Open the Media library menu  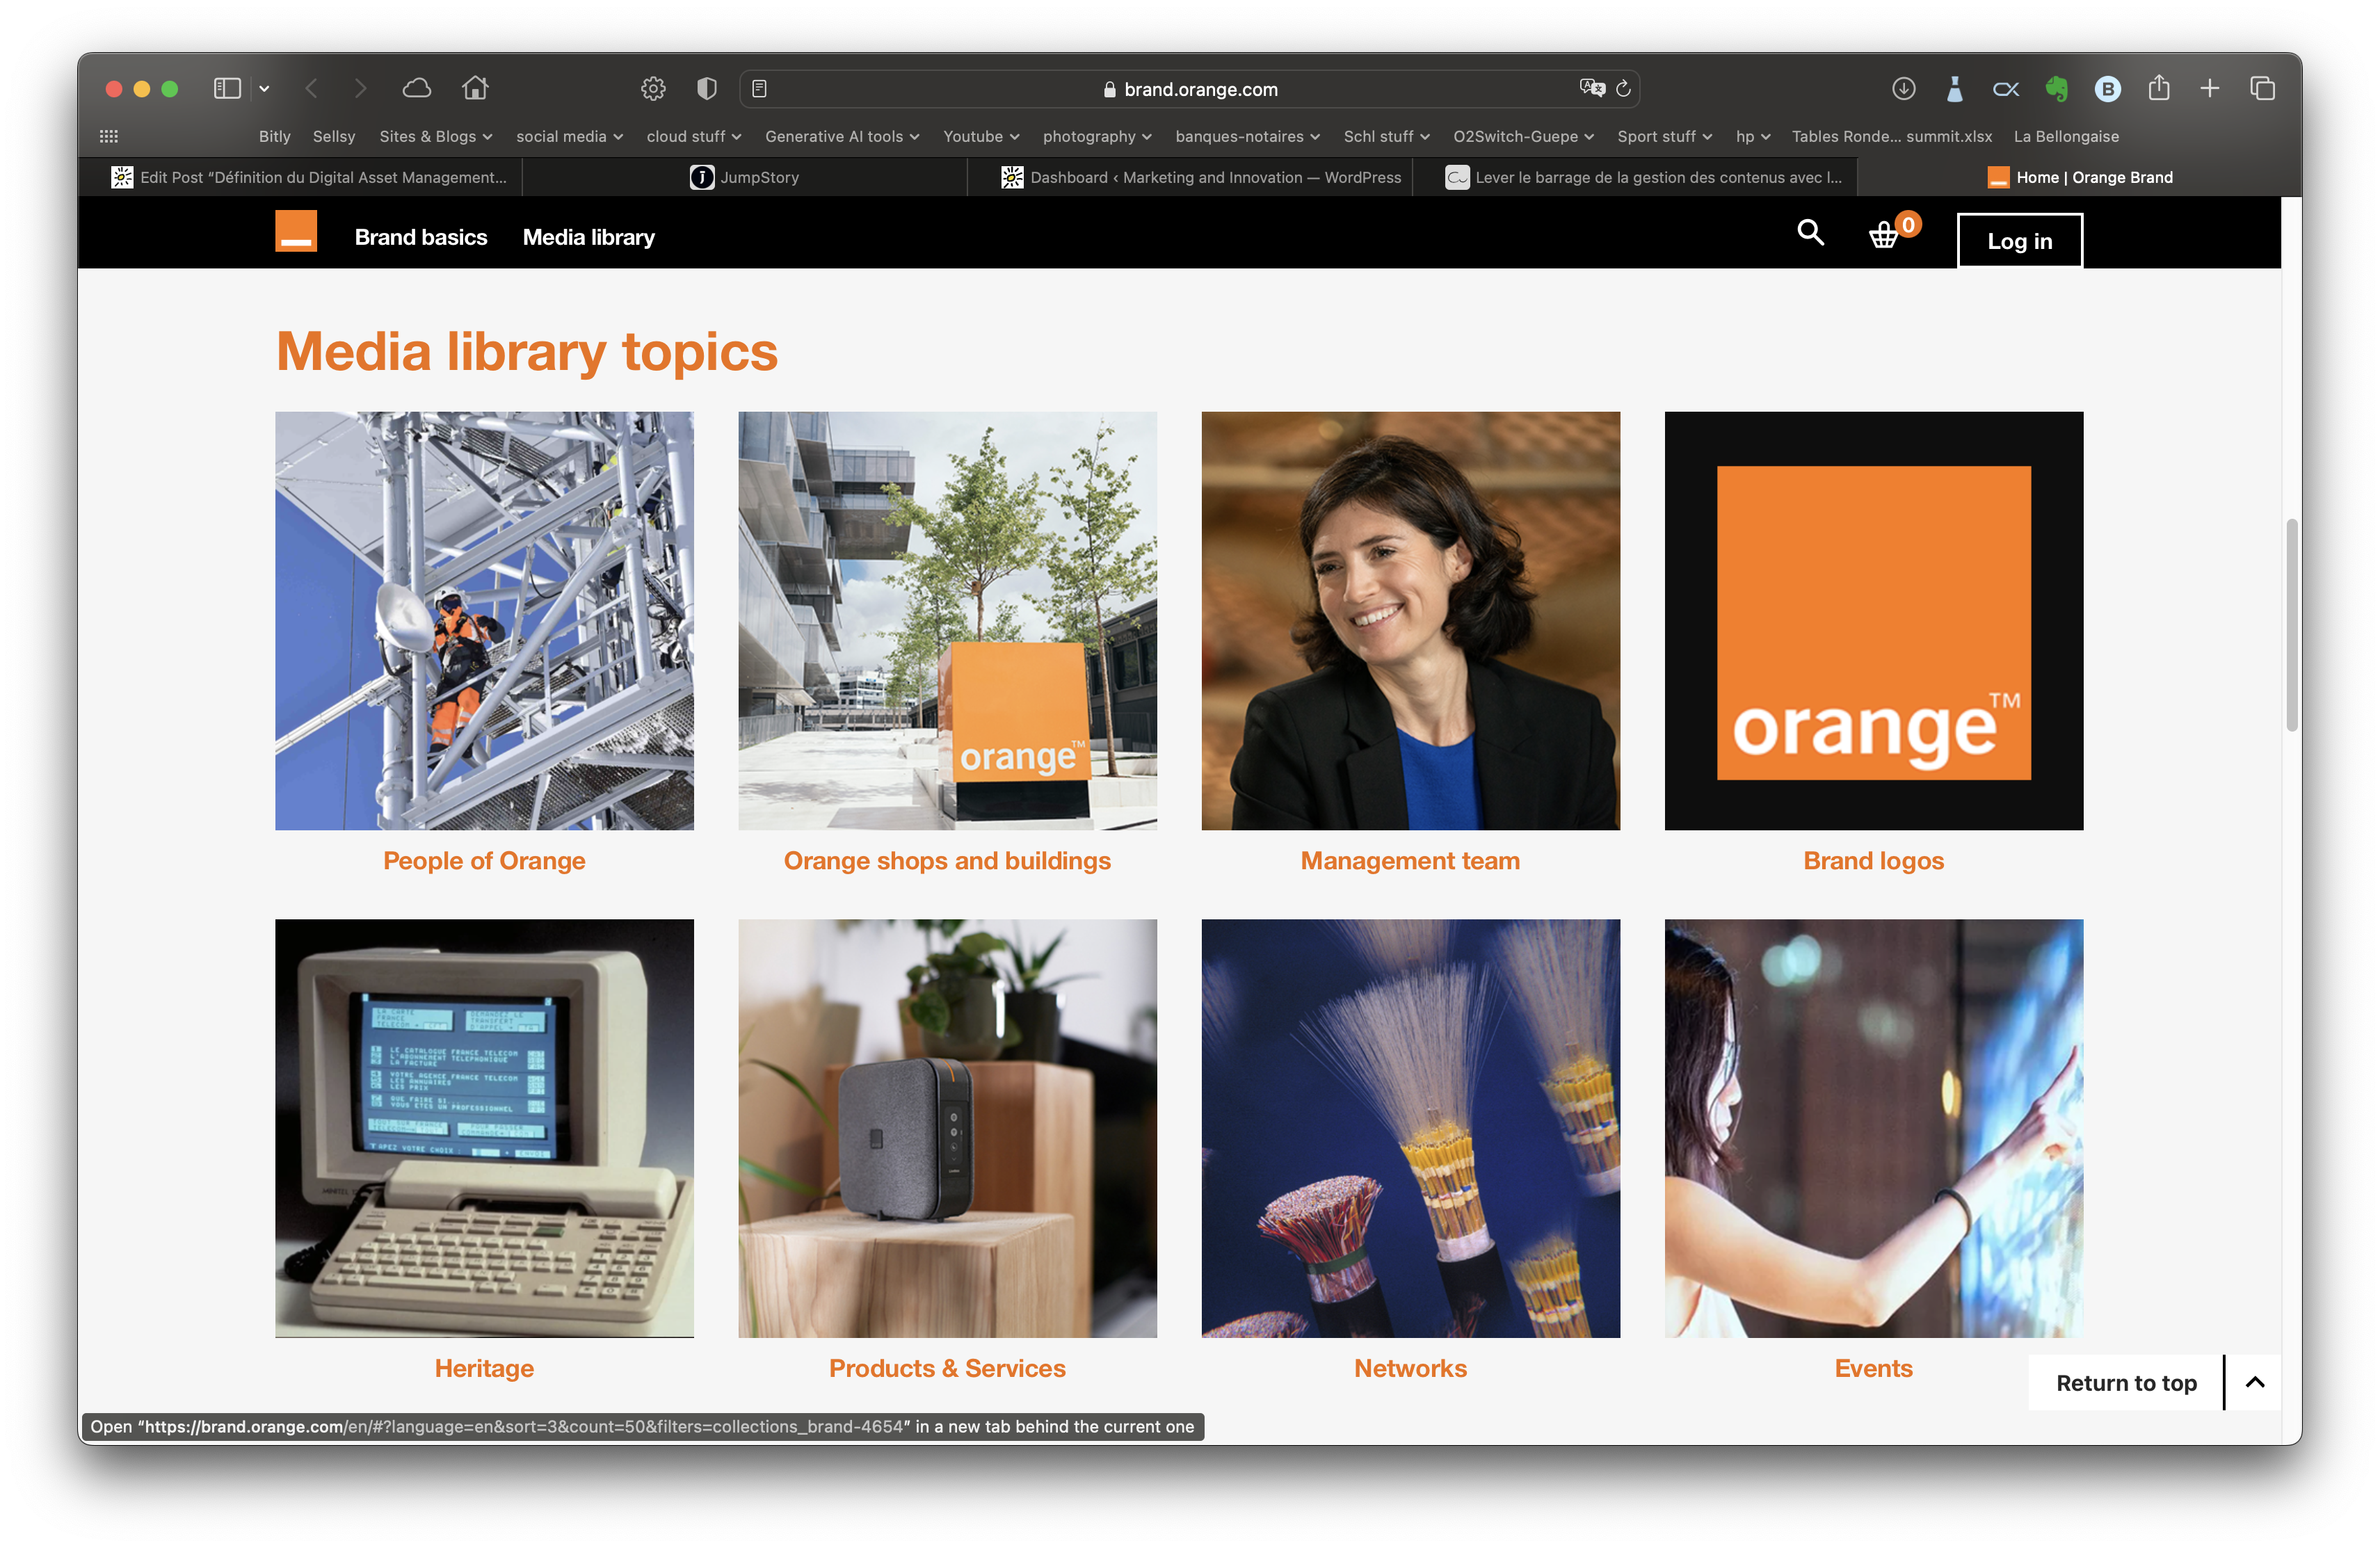[x=589, y=237]
